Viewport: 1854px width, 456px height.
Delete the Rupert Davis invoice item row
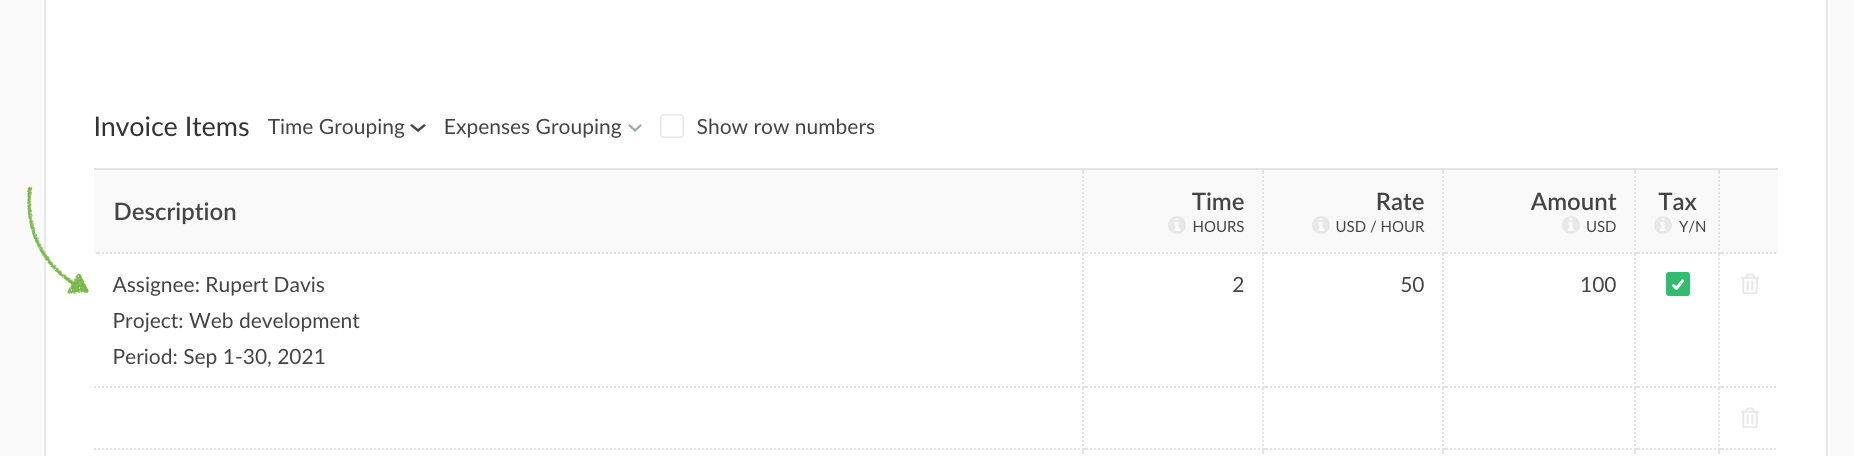pos(1749,285)
